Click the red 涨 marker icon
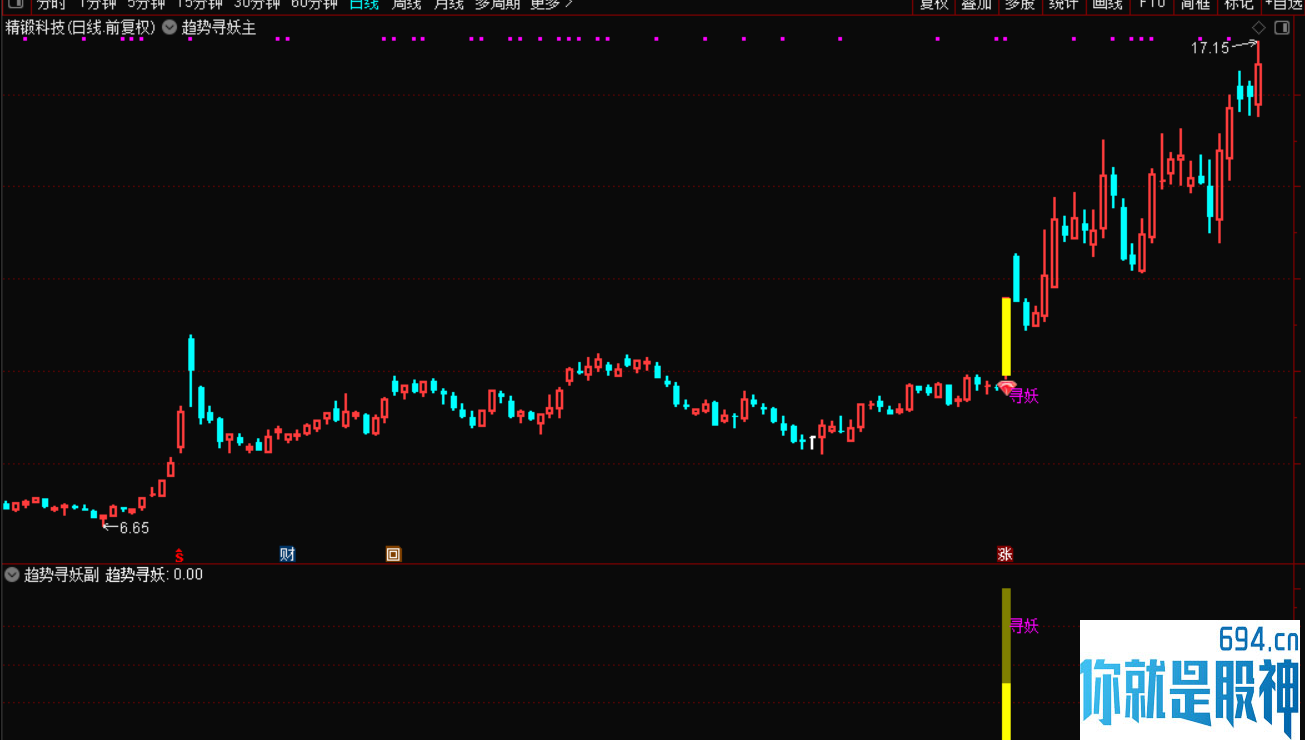 [1005, 554]
